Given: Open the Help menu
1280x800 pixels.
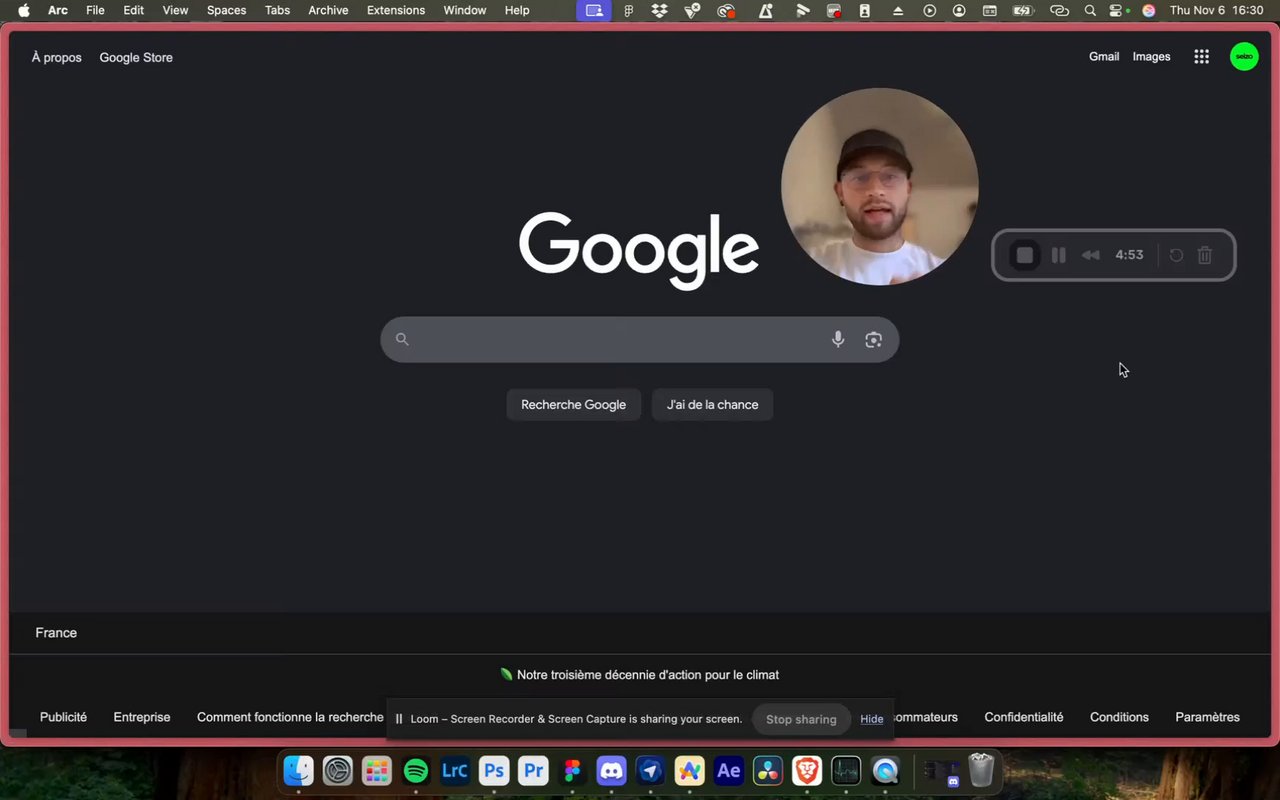Looking at the screenshot, I should (517, 10).
